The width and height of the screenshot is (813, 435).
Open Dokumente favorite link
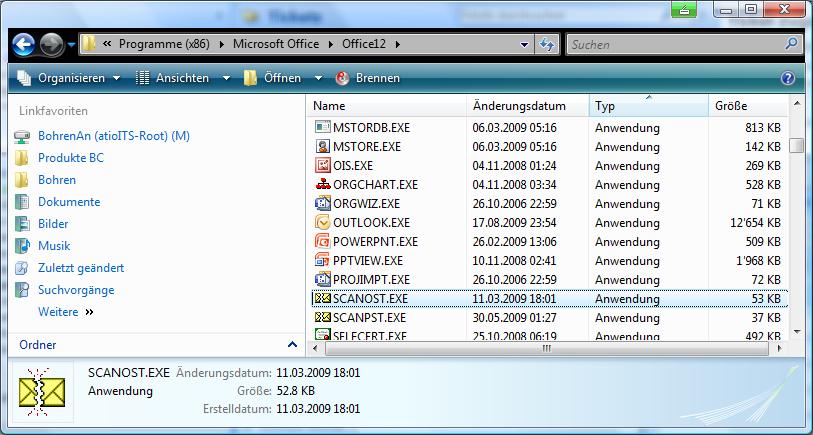(x=69, y=202)
